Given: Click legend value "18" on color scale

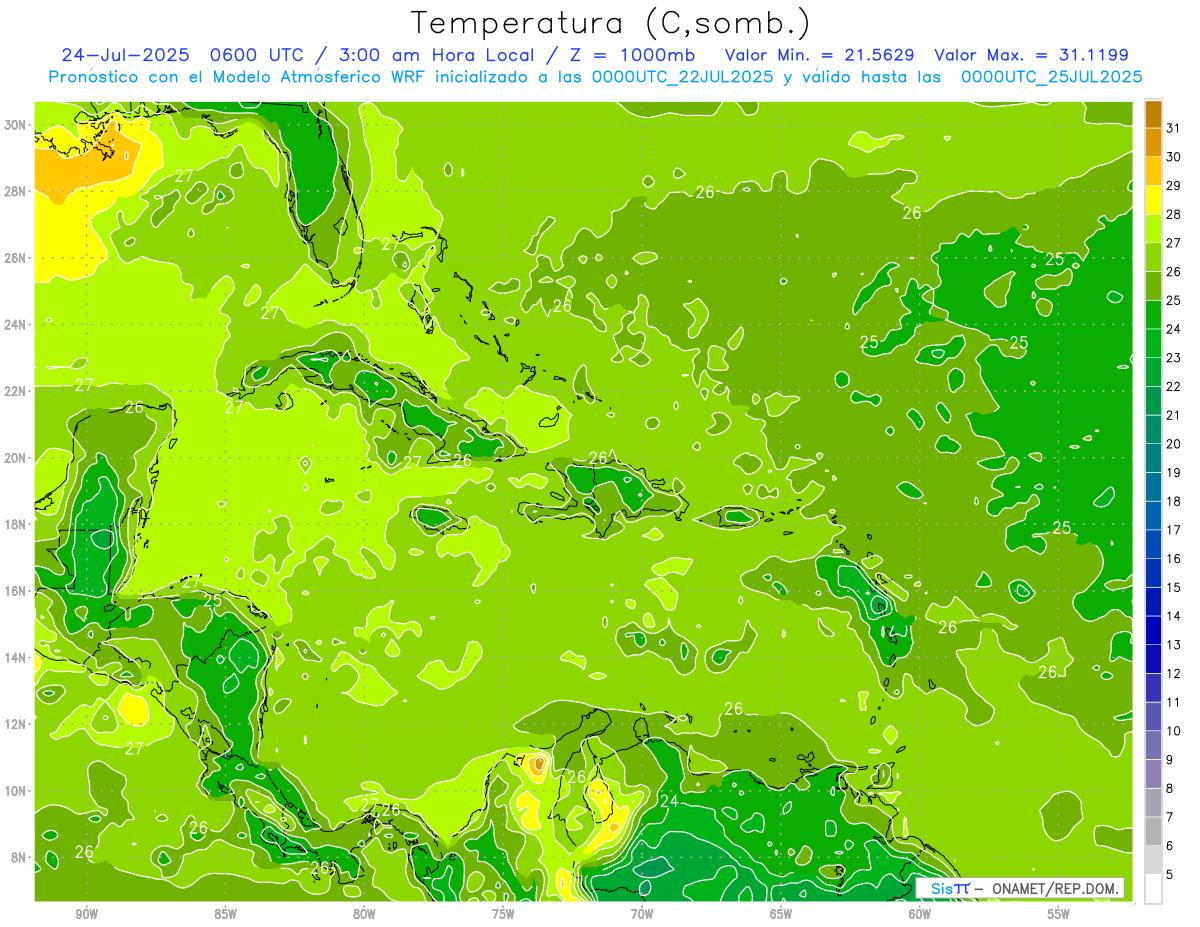Looking at the screenshot, I should [x=1174, y=501].
